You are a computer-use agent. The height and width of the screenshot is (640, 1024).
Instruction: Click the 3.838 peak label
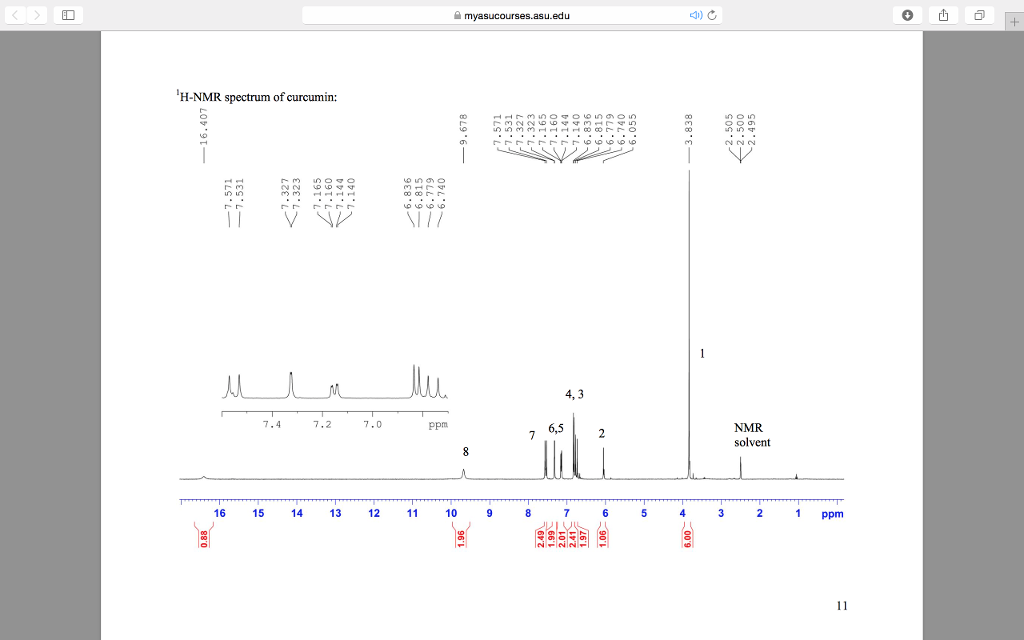tap(689, 130)
